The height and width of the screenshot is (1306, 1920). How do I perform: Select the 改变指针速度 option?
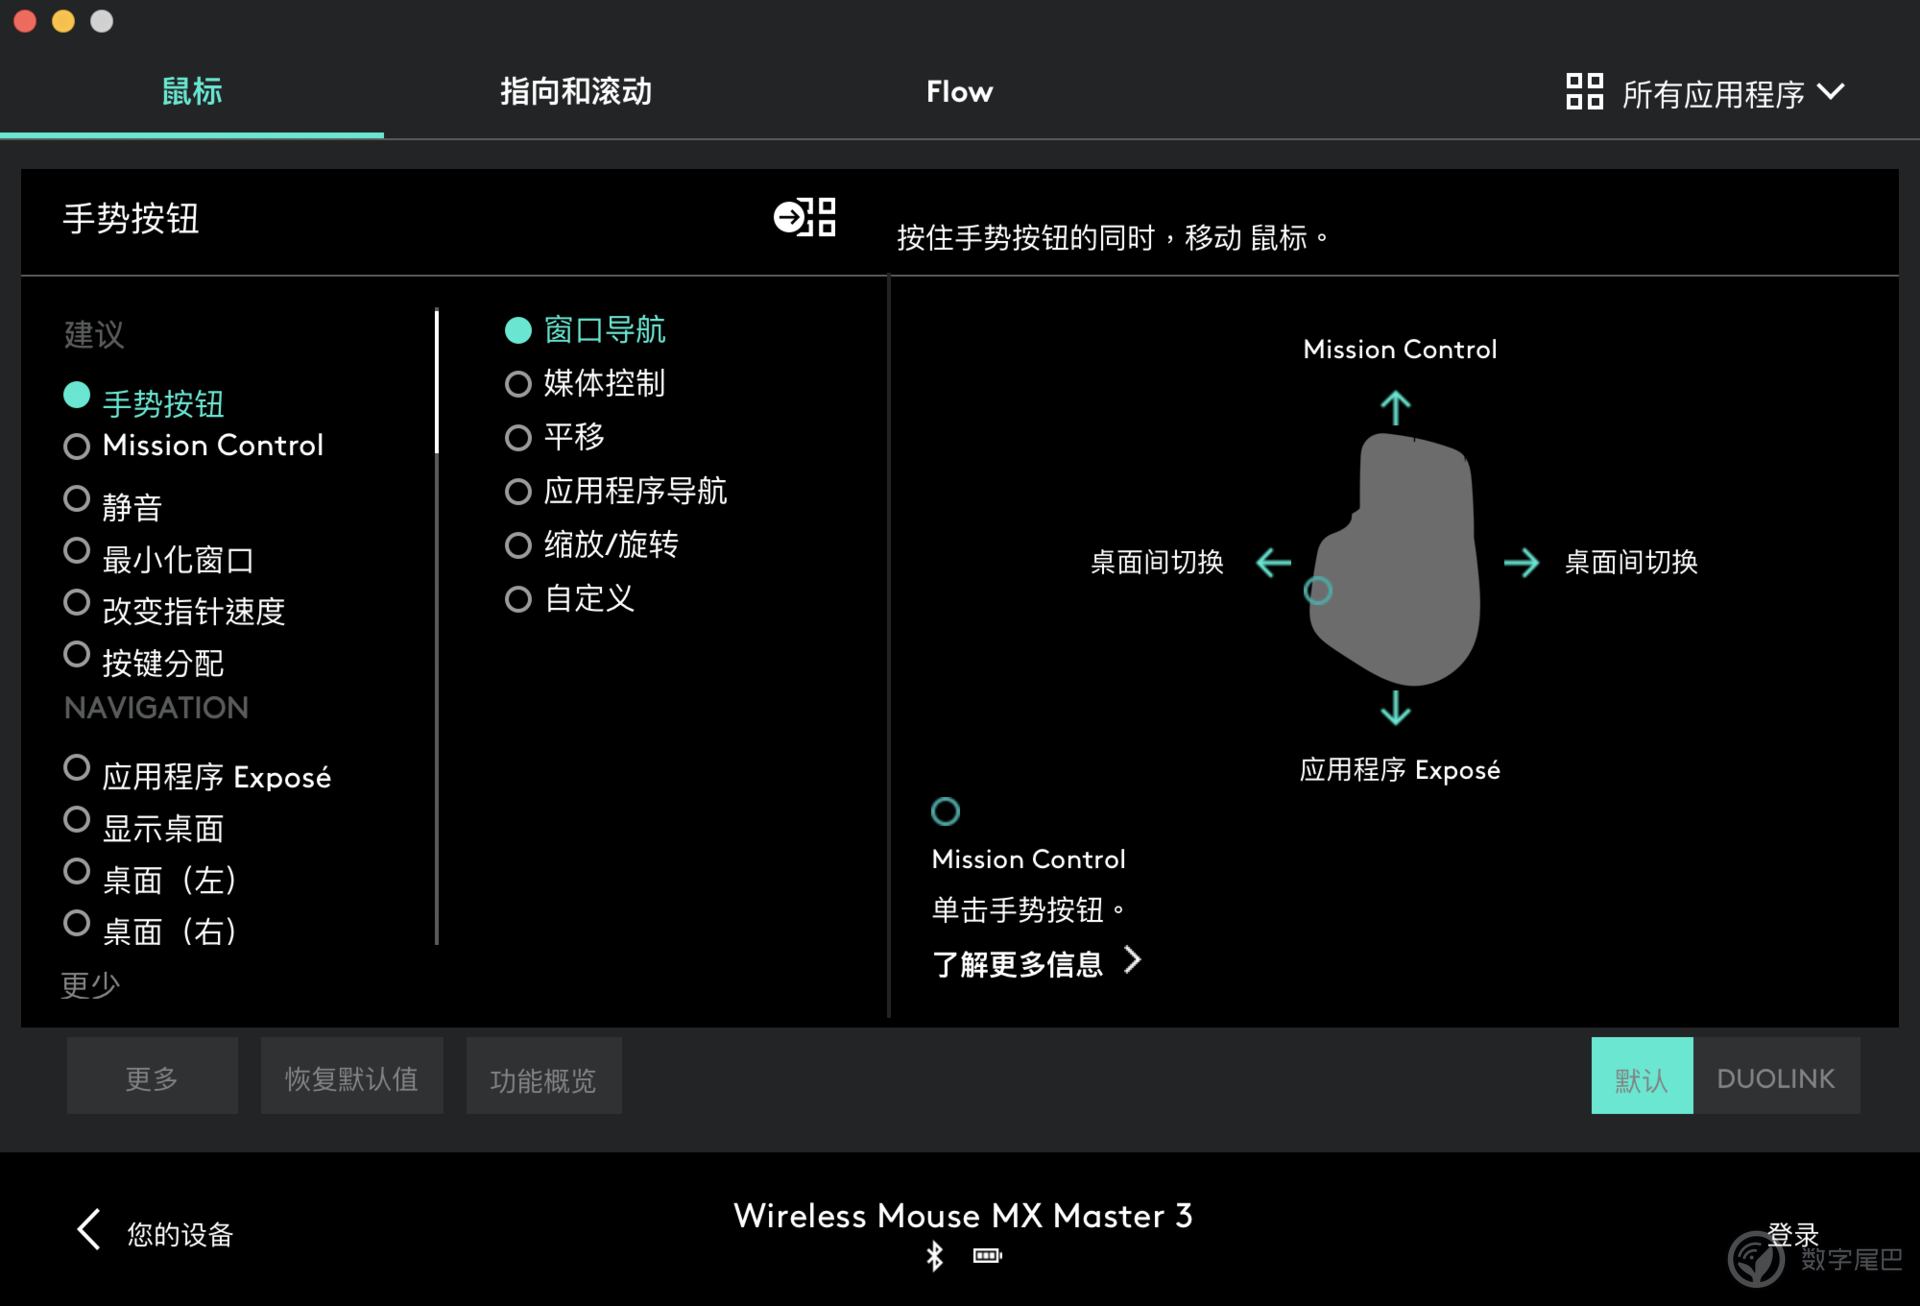coord(175,608)
